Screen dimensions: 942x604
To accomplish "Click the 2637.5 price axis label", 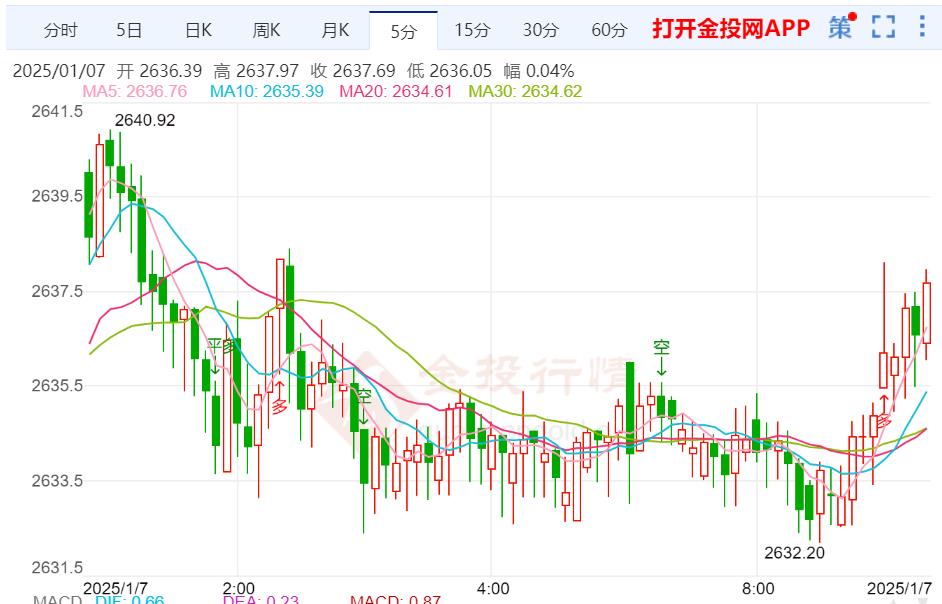I will (x=57, y=291).
